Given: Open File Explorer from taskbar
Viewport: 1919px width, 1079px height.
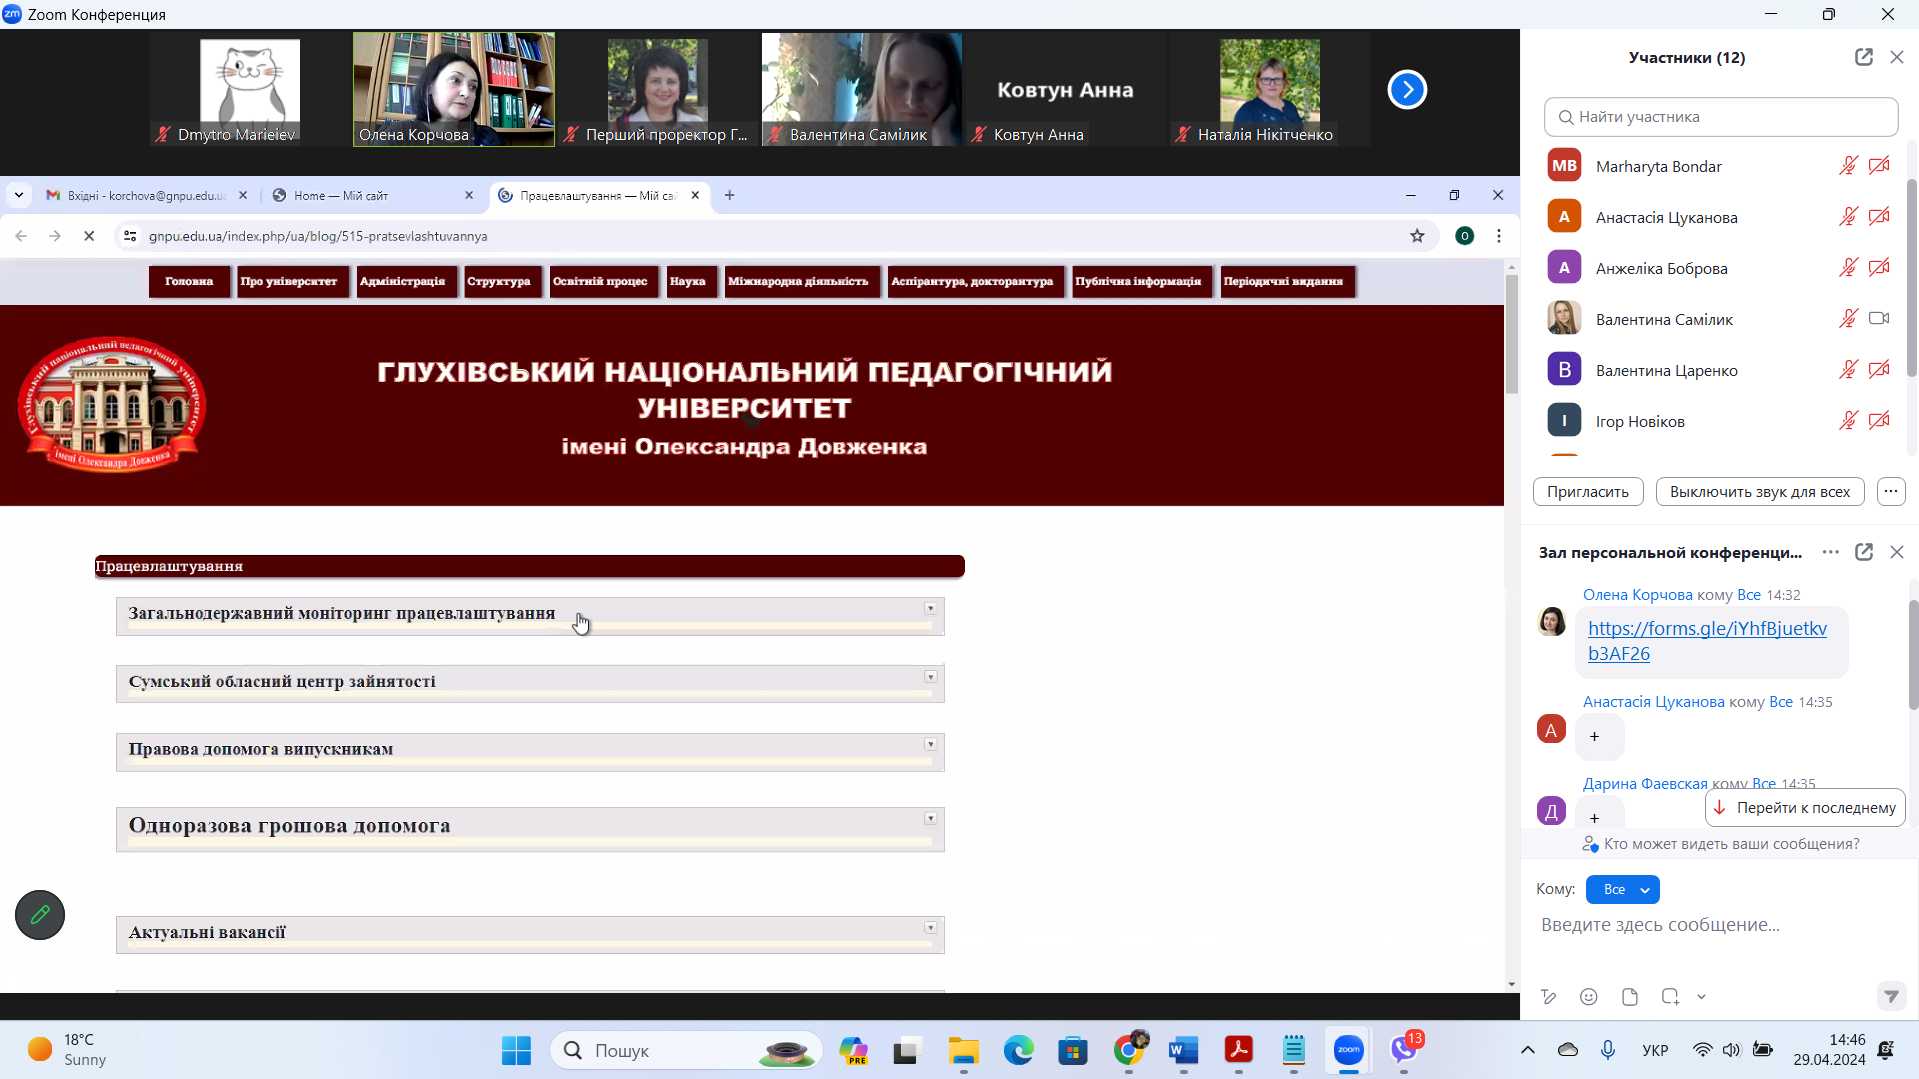Looking at the screenshot, I should tap(964, 1050).
